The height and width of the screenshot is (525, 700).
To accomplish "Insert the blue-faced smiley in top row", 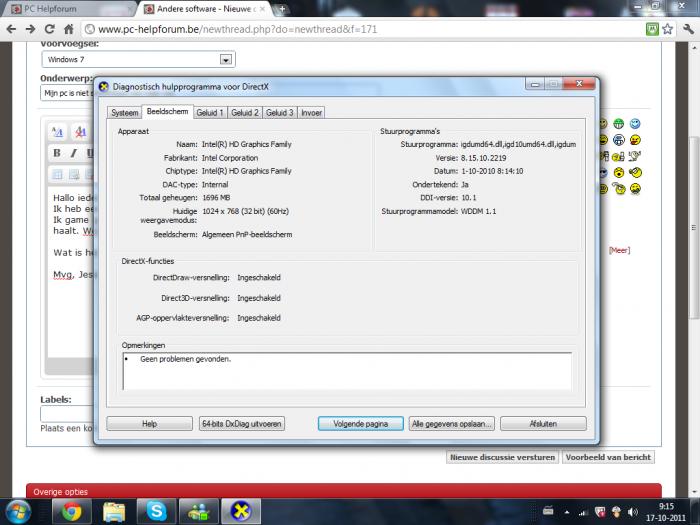I will [635, 124].
